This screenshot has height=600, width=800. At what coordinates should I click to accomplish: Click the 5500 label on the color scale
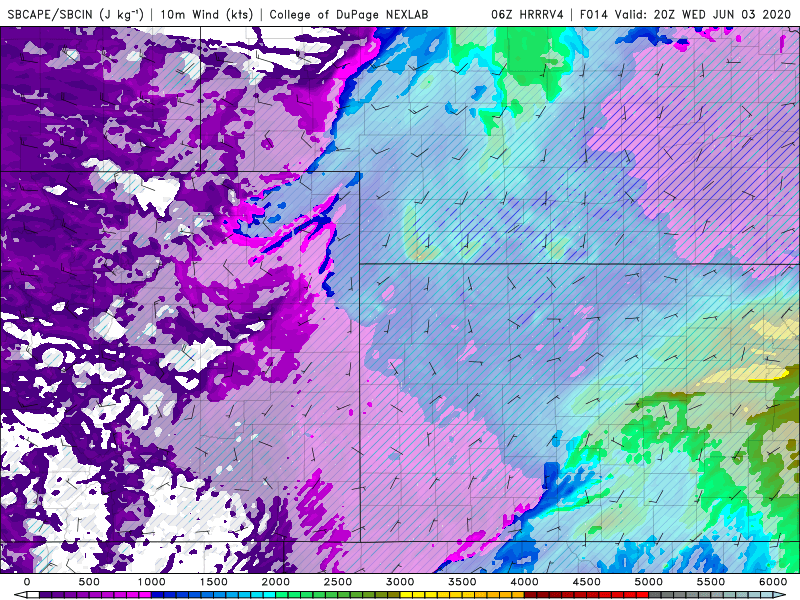[x=711, y=582]
